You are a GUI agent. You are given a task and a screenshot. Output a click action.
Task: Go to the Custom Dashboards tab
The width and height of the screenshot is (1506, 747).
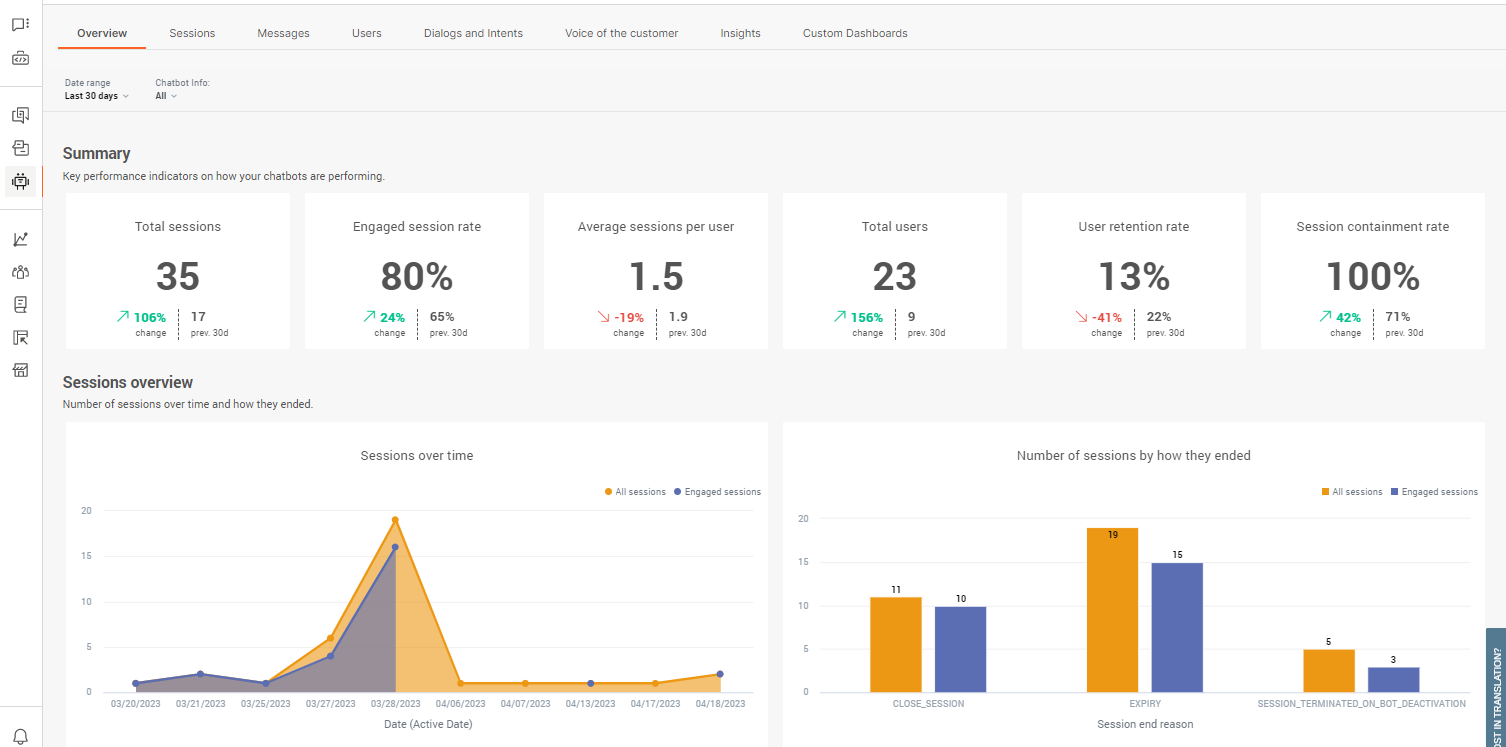point(855,33)
